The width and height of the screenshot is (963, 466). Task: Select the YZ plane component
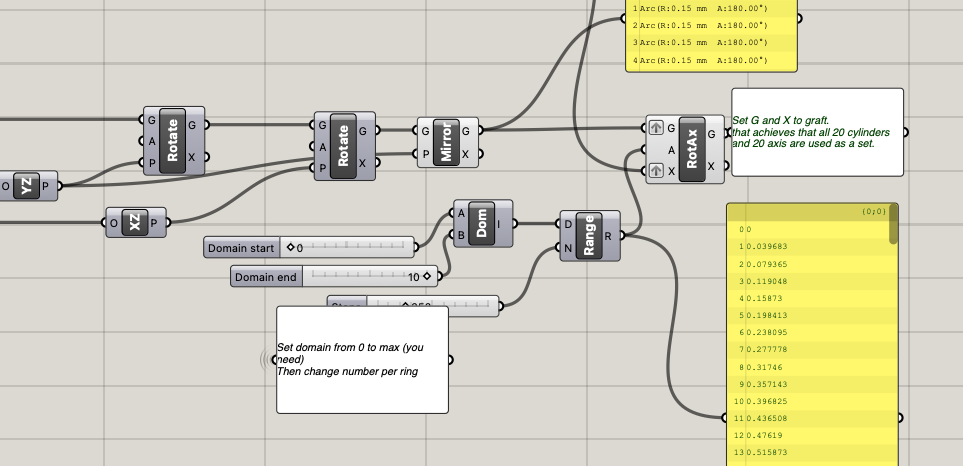point(26,186)
